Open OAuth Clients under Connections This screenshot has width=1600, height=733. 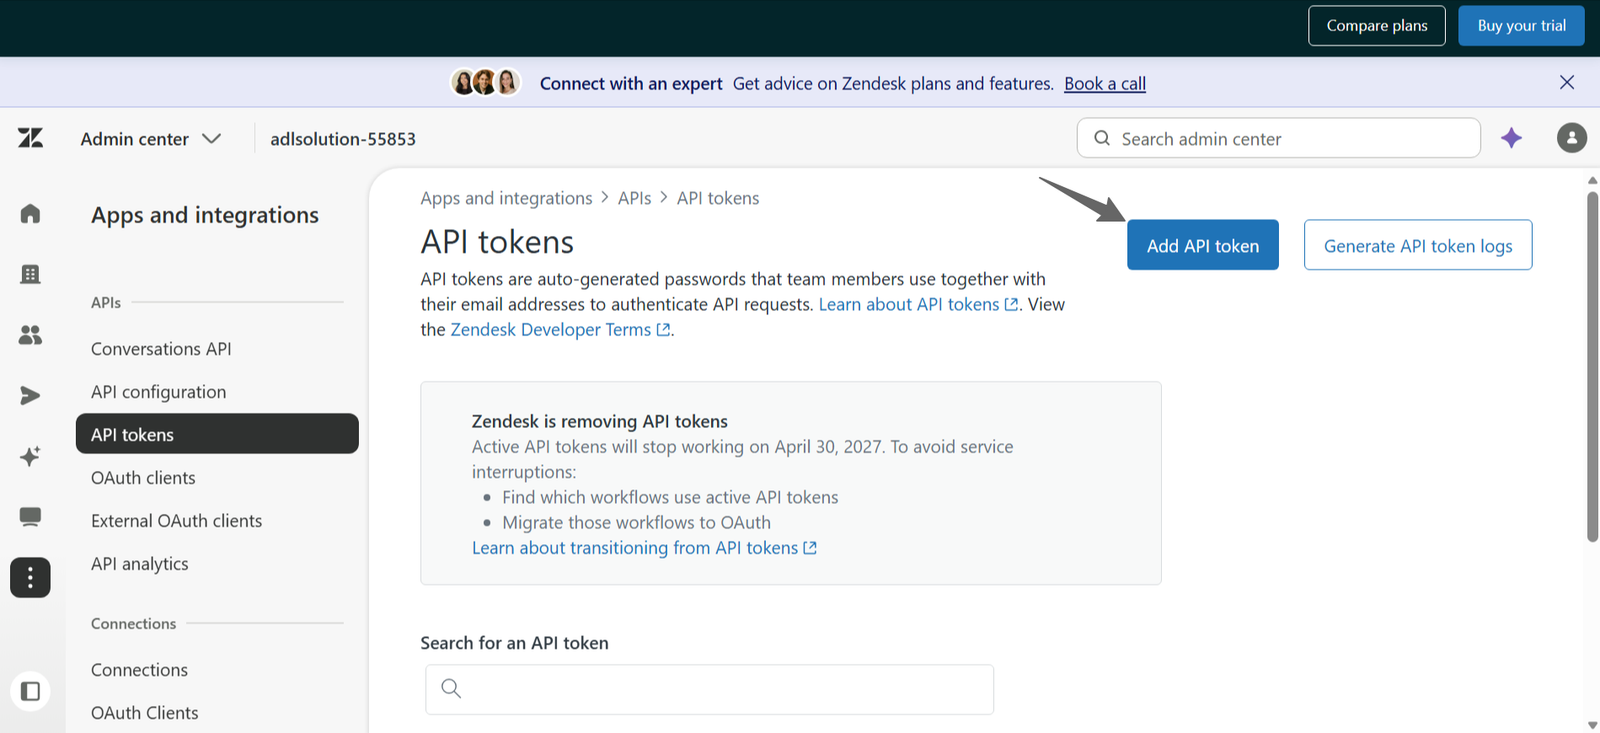145,713
